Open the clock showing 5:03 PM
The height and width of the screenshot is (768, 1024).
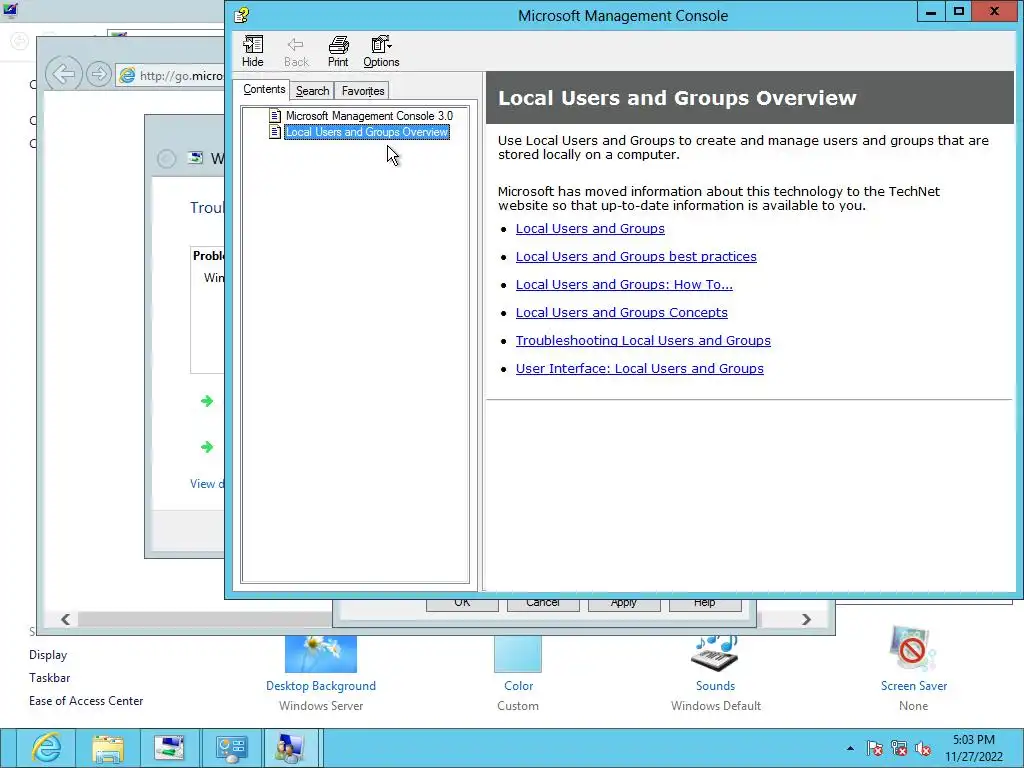pyautogui.click(x=974, y=748)
